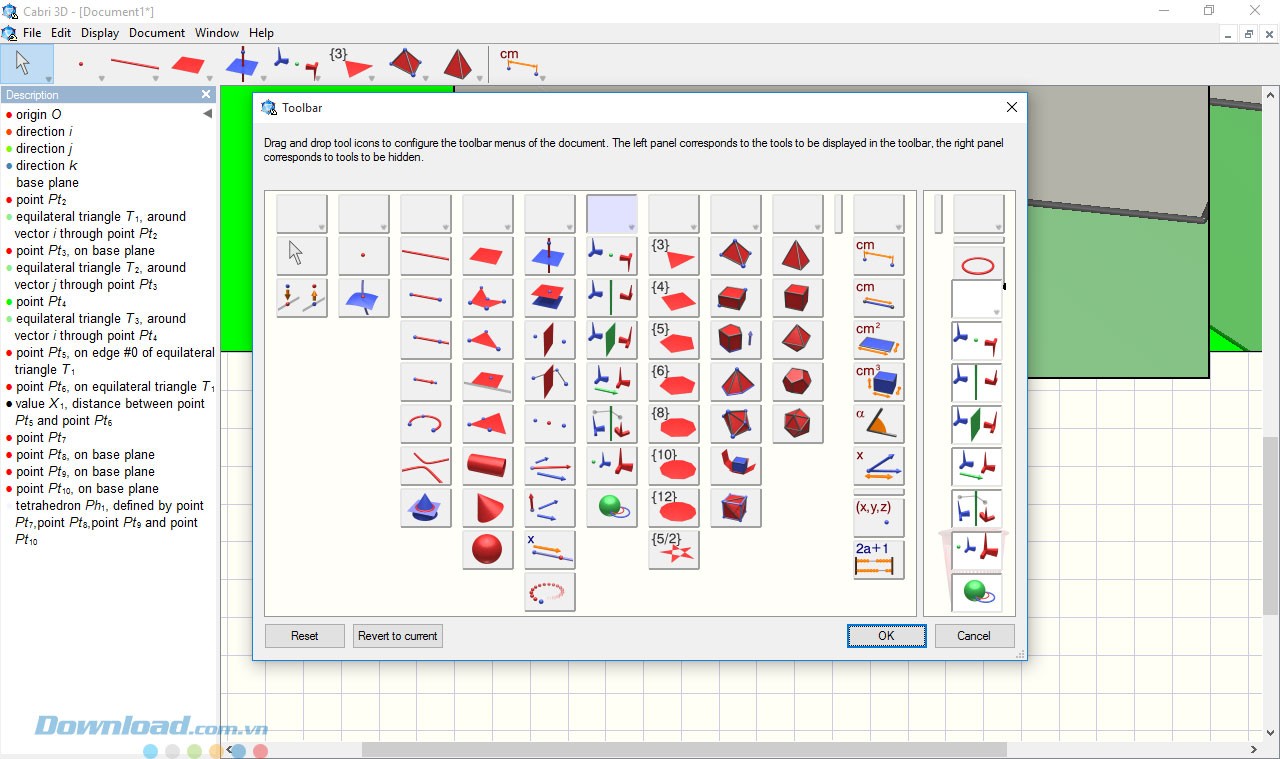Click the horizontal scrollbar at window bottom

pos(684,749)
